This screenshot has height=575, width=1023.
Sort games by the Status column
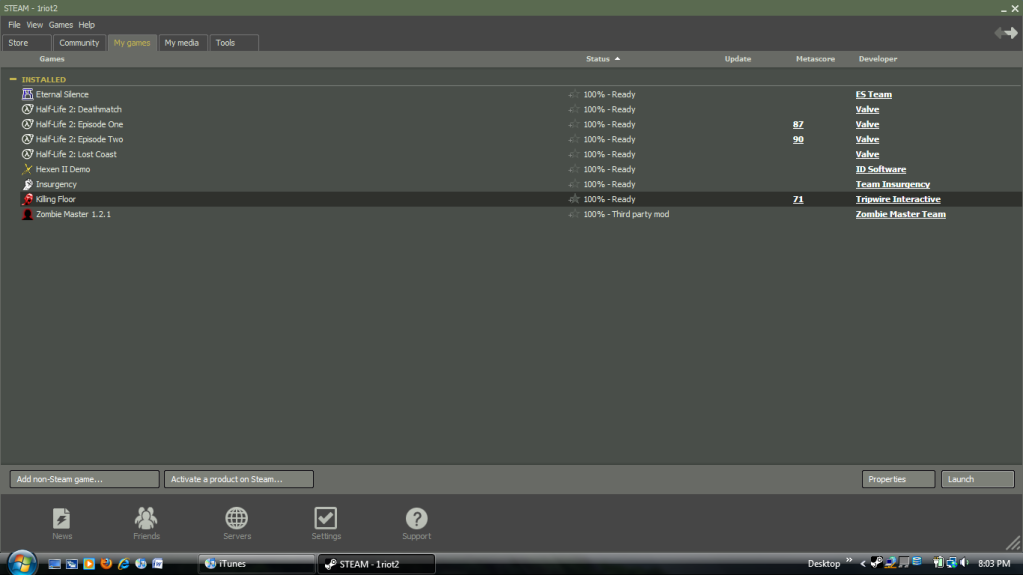[598, 59]
